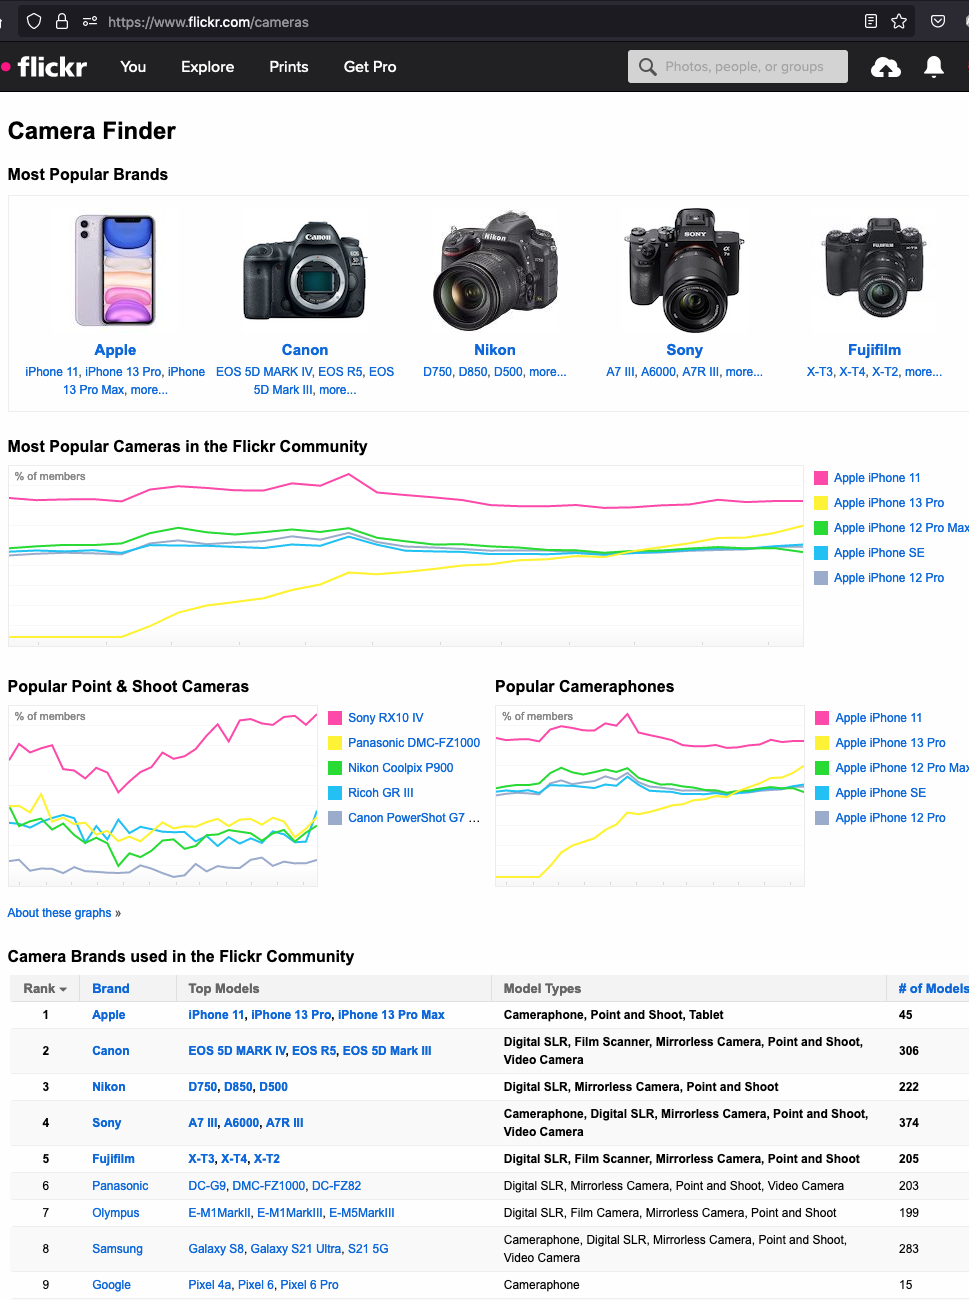Click the Pocket save icon
The height and width of the screenshot is (1300, 969).
click(938, 21)
